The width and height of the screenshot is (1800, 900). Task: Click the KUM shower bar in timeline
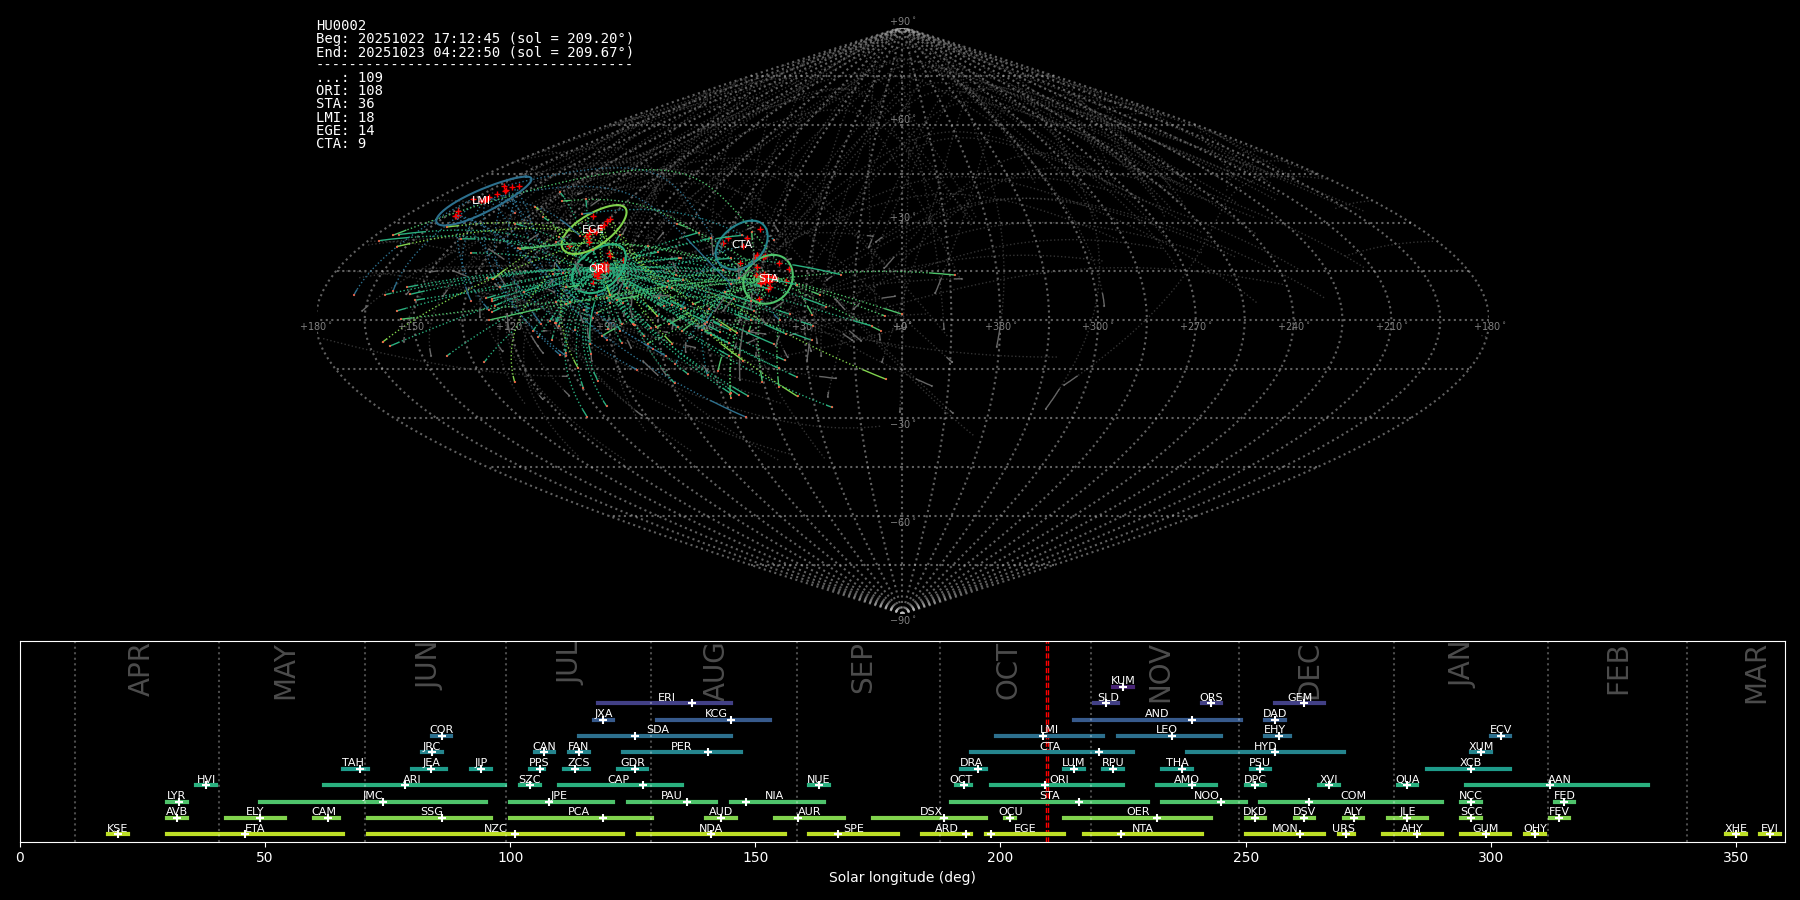coord(1123,687)
